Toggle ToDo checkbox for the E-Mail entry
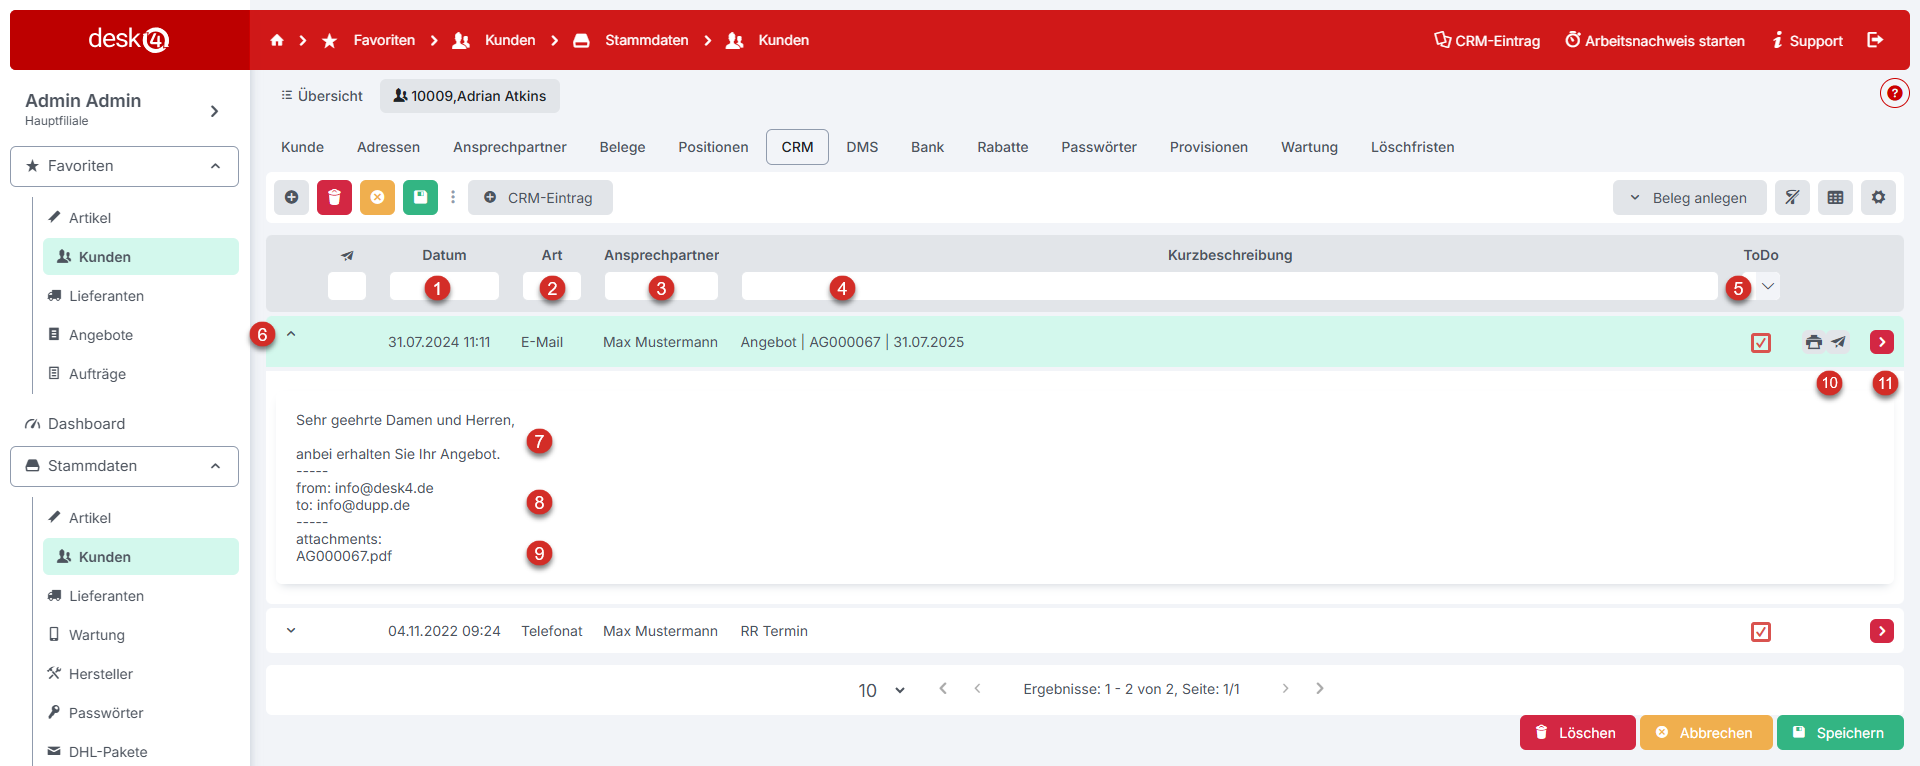Viewport: 1920px width, 766px height. [1761, 343]
